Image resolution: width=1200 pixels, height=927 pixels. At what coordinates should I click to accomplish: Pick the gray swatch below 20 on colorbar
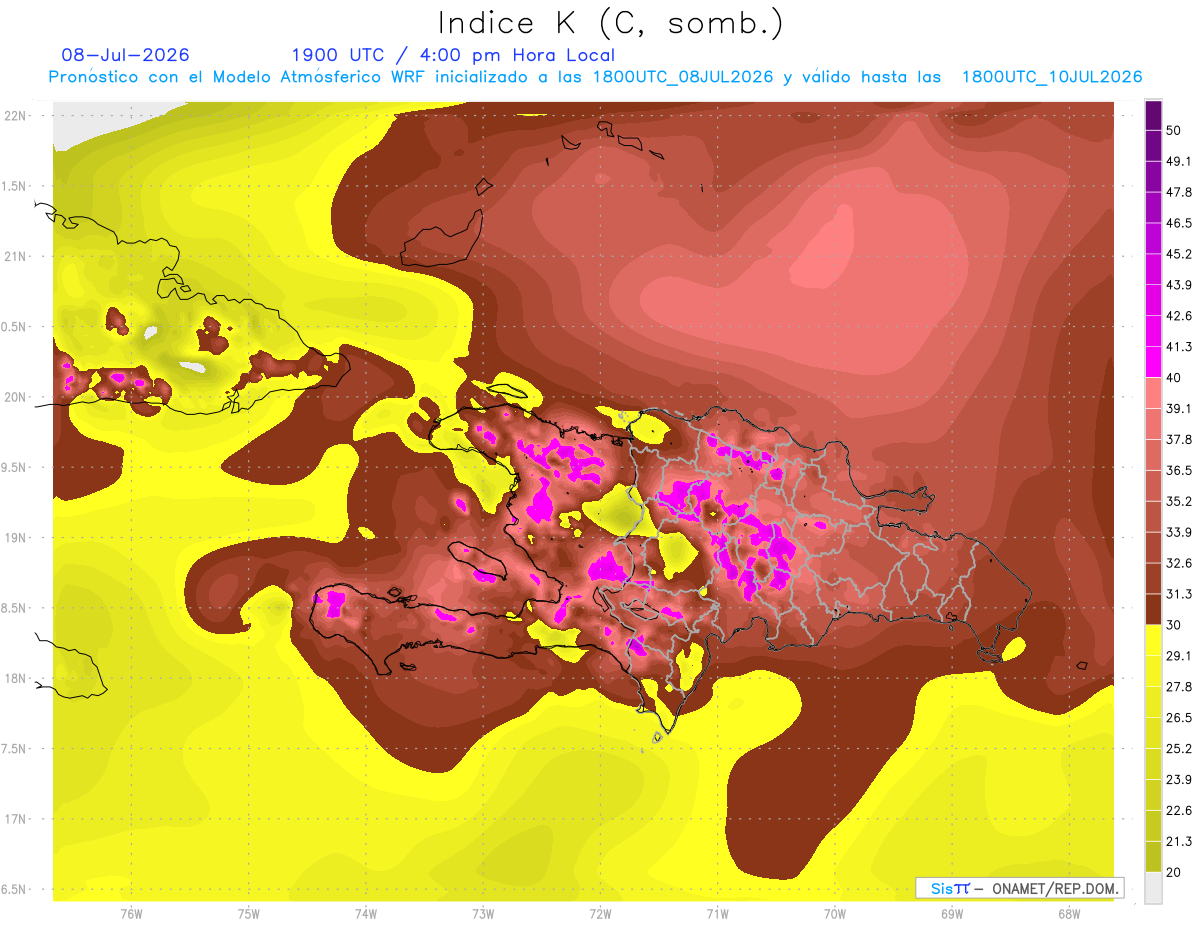(x=1153, y=887)
